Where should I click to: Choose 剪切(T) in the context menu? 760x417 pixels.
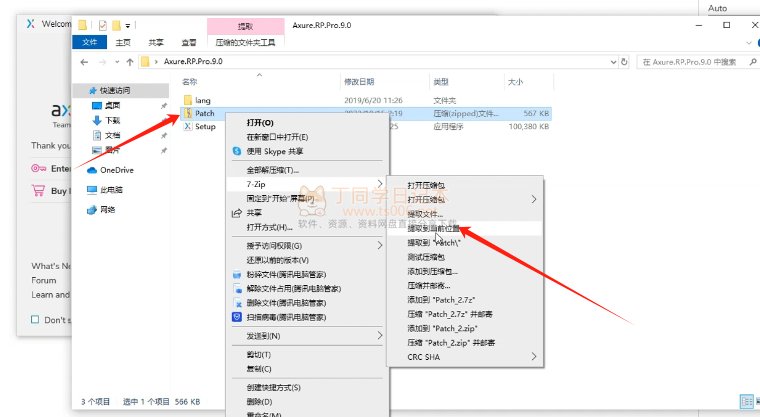[258, 355]
